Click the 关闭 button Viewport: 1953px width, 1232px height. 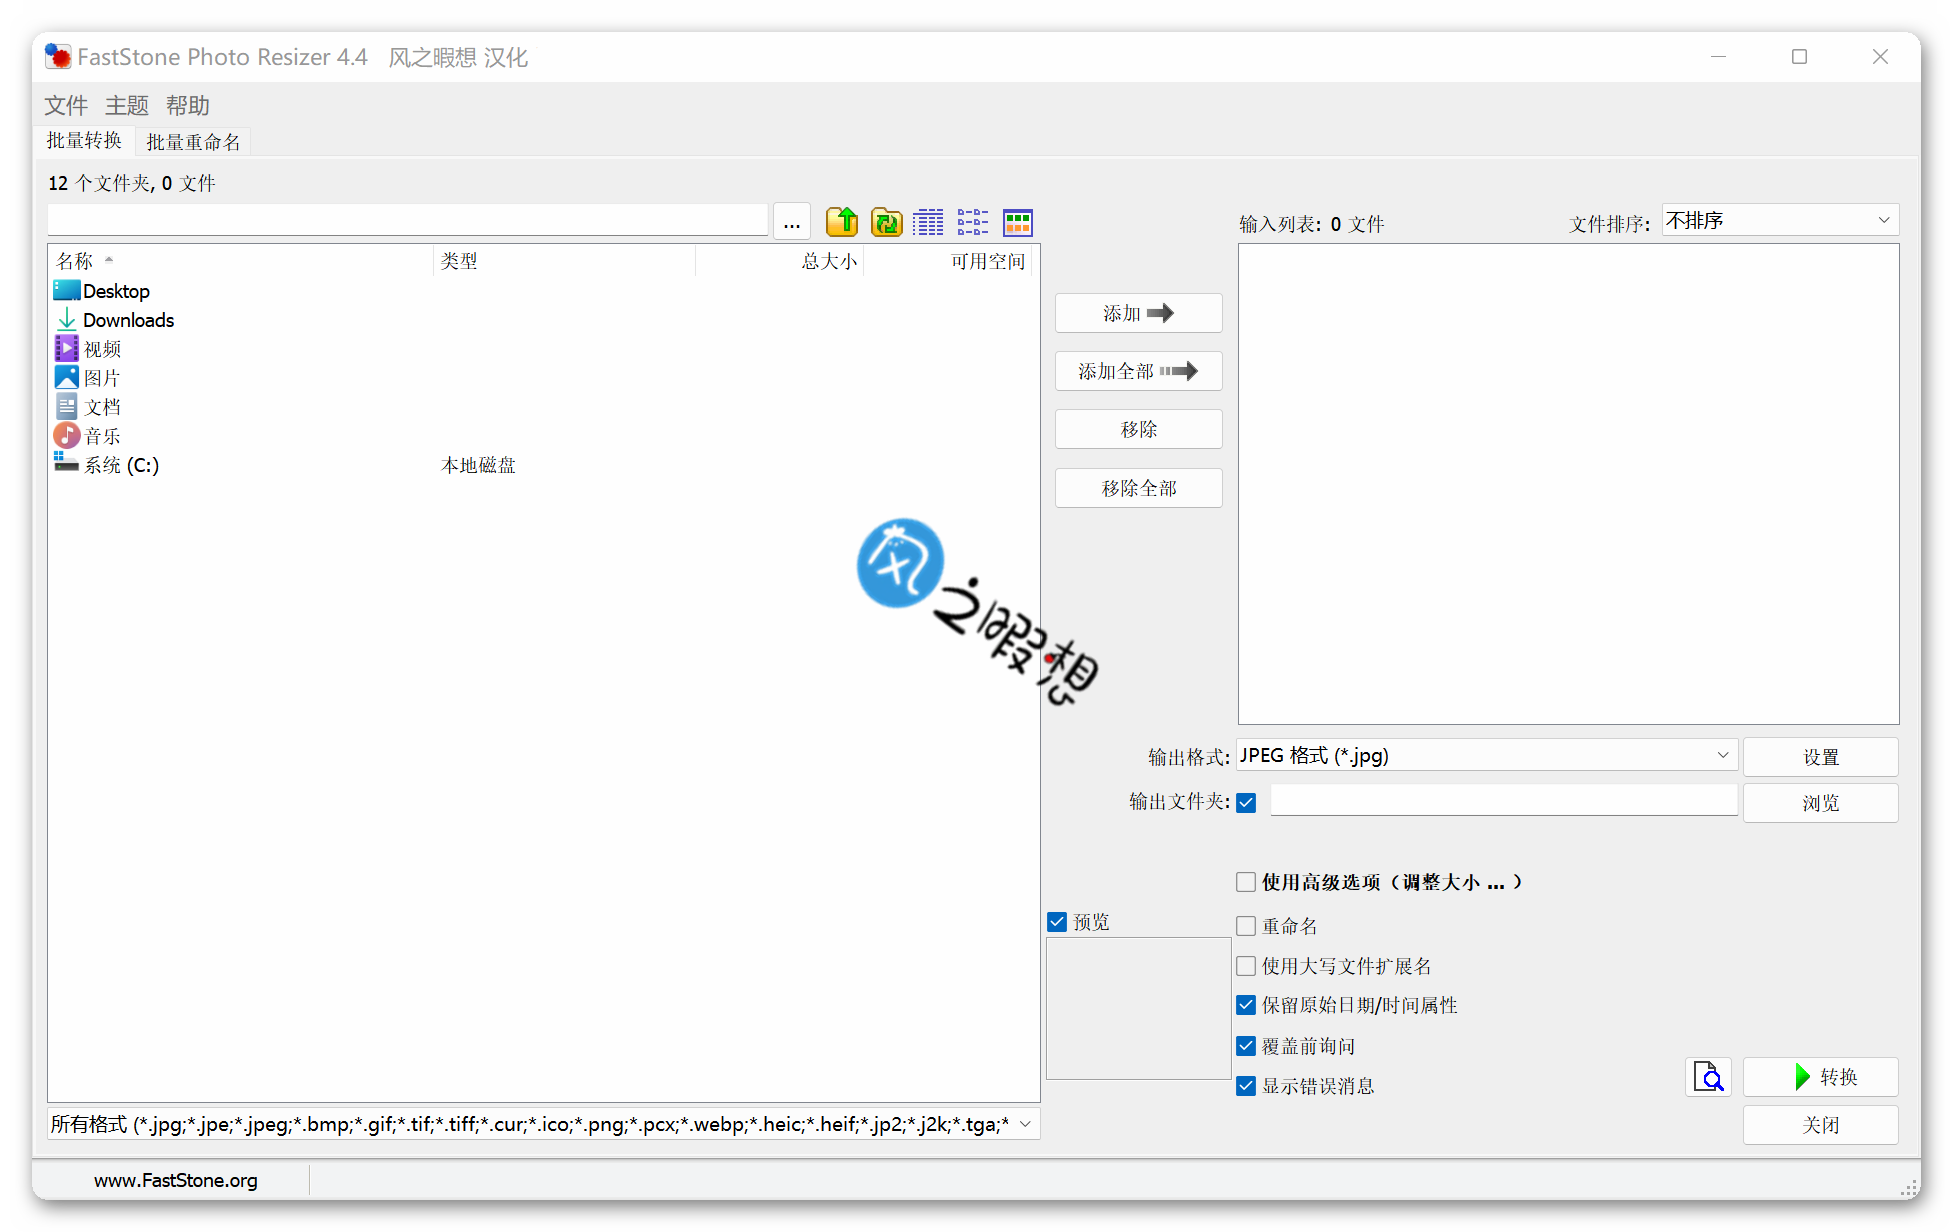(x=1820, y=1125)
